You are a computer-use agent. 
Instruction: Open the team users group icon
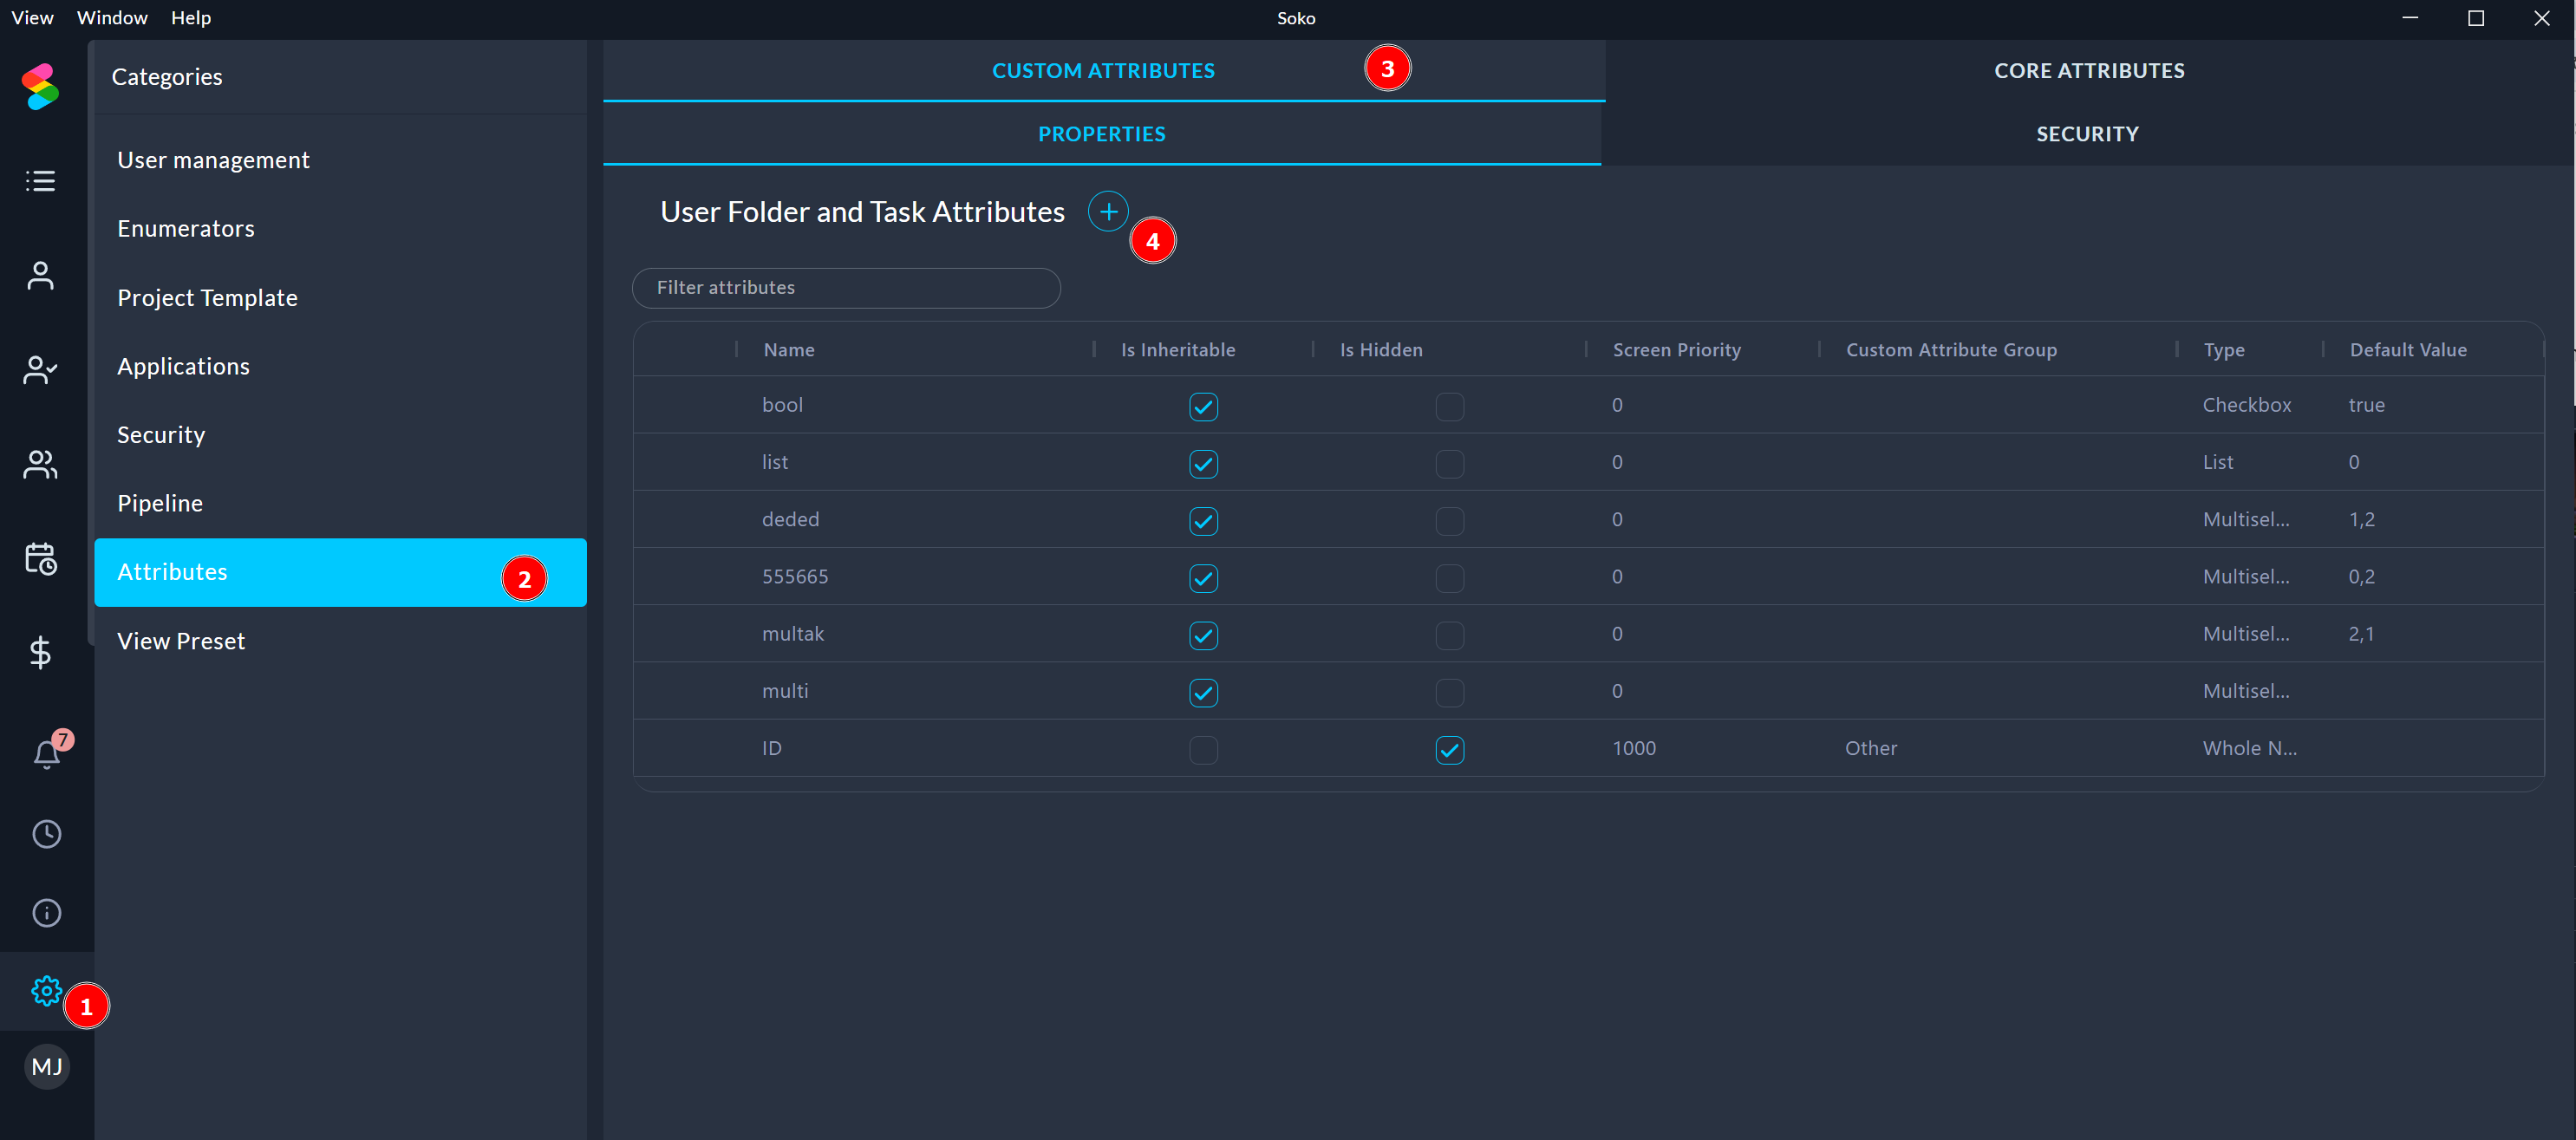pos(40,464)
